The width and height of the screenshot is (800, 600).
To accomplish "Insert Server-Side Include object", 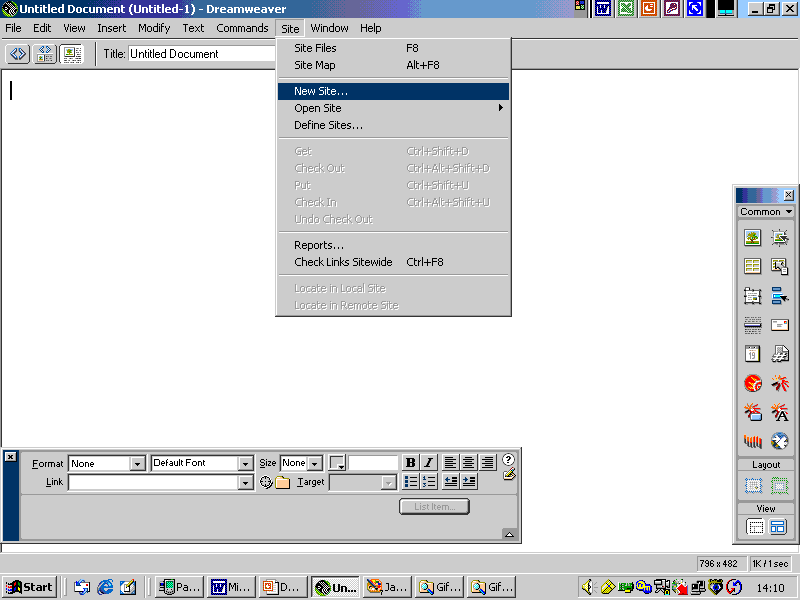I will 780,354.
